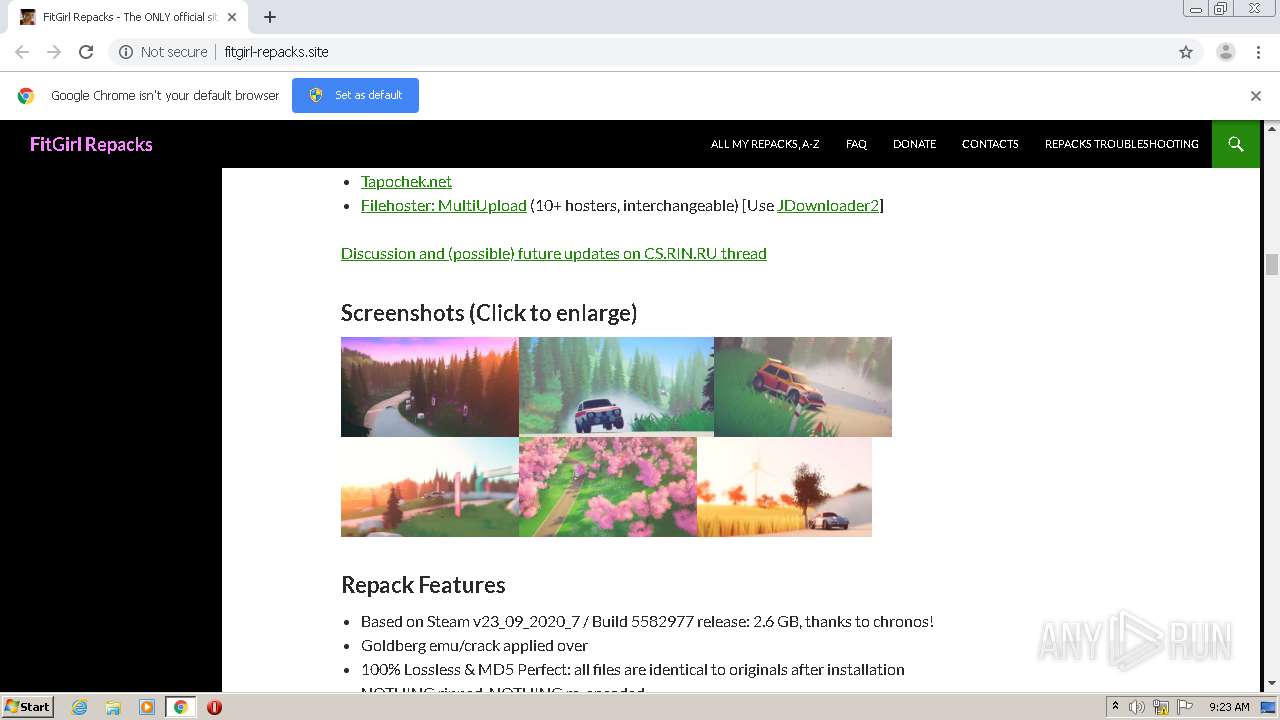The image size is (1280, 720).
Task: Click the 100% Lossless & MD5 Perfect line
Action: 632,669
